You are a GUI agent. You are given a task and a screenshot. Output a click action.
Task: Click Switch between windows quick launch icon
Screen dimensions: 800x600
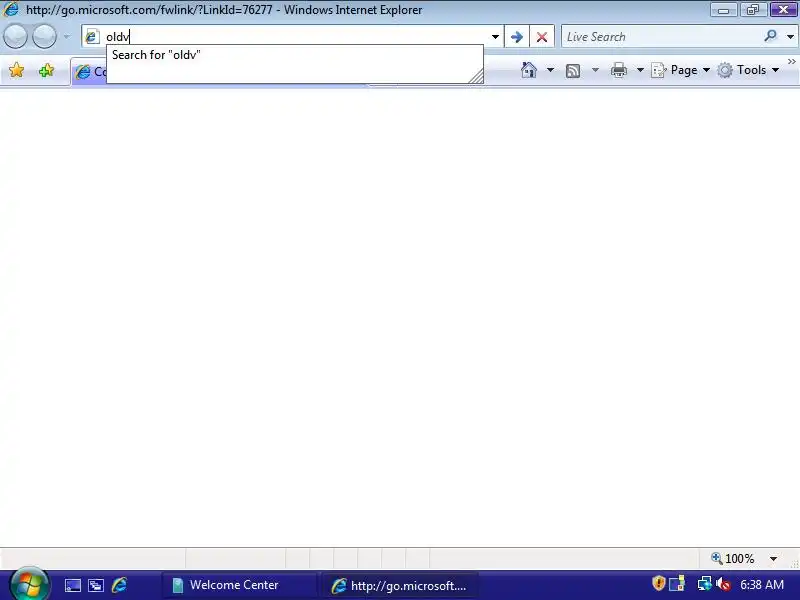(96, 585)
